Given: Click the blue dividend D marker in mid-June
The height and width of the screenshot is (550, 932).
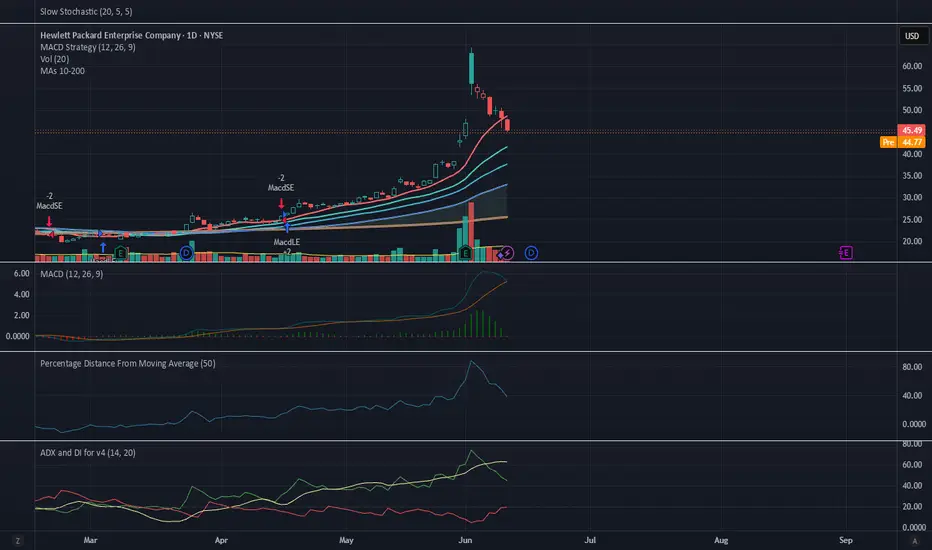Looking at the screenshot, I should 531,253.
